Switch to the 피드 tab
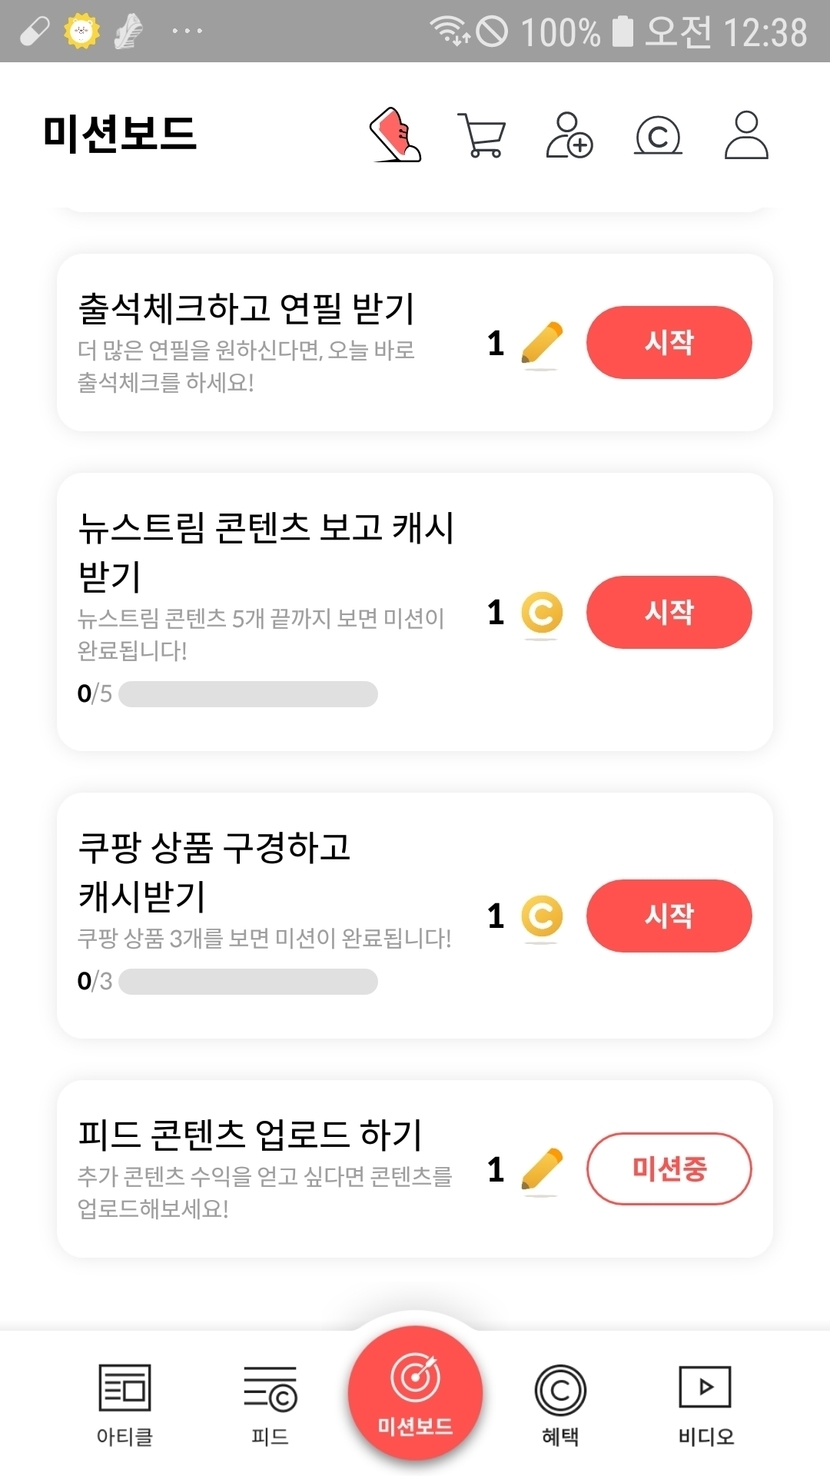This screenshot has width=830, height=1476. click(270, 1403)
